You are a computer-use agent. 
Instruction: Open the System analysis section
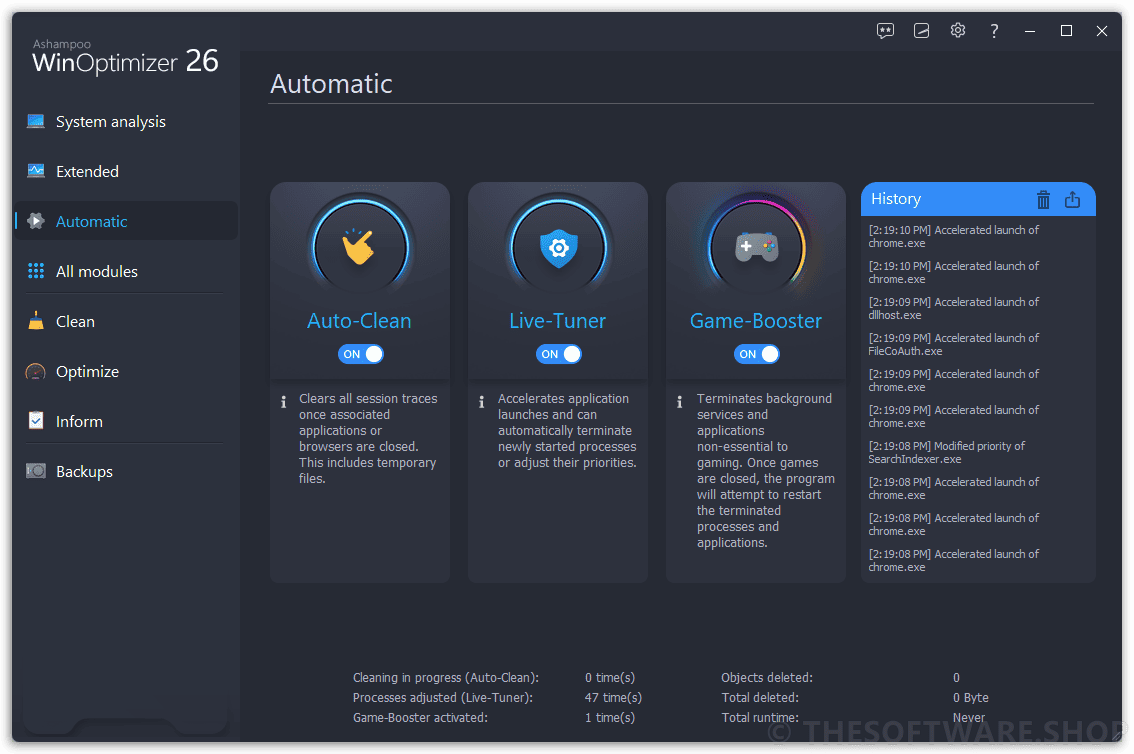point(127,121)
